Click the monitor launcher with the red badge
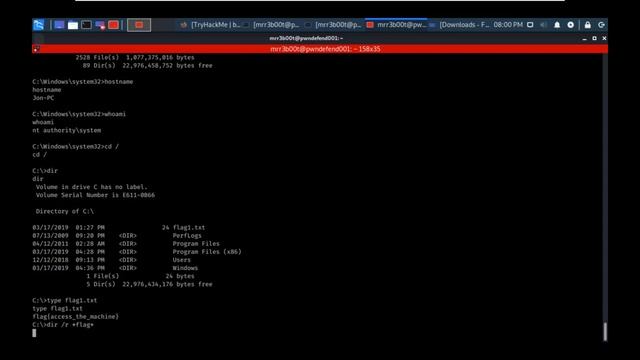This screenshot has height=360, width=640. click(x=100, y=25)
